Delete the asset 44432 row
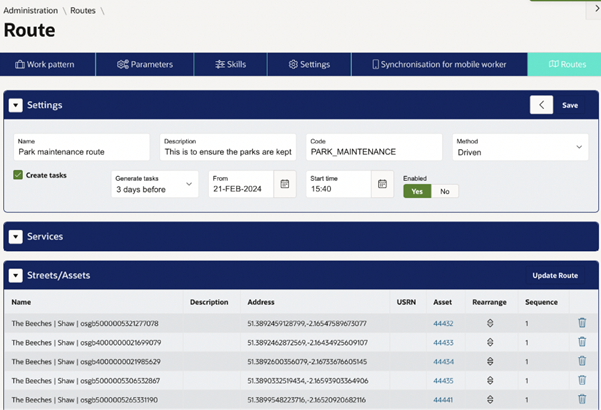Viewport: 601px width, 410px height. 582,323
